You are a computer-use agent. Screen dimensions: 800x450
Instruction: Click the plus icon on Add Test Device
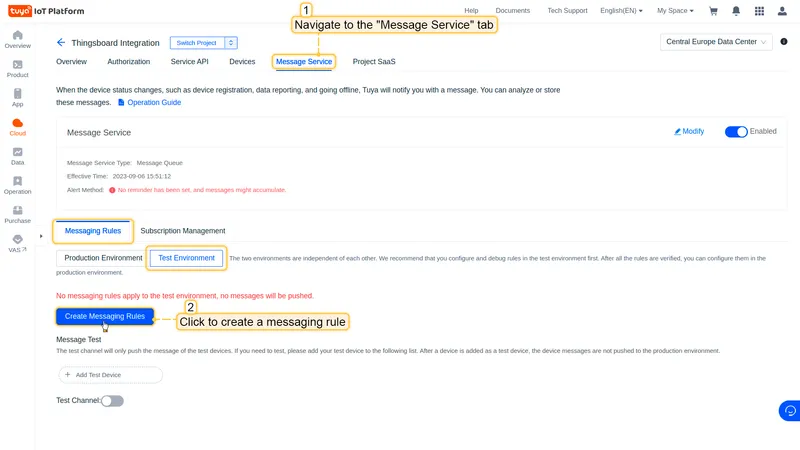tap(67, 374)
